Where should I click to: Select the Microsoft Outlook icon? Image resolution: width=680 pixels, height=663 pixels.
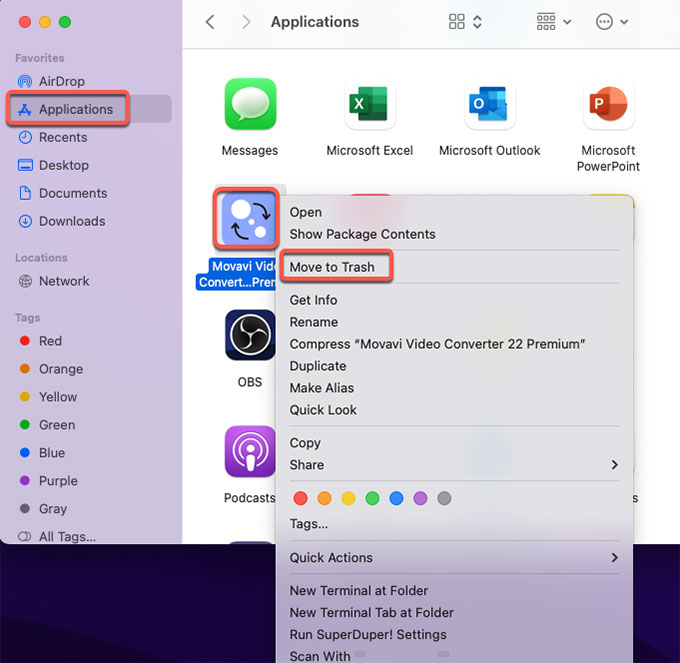489,104
